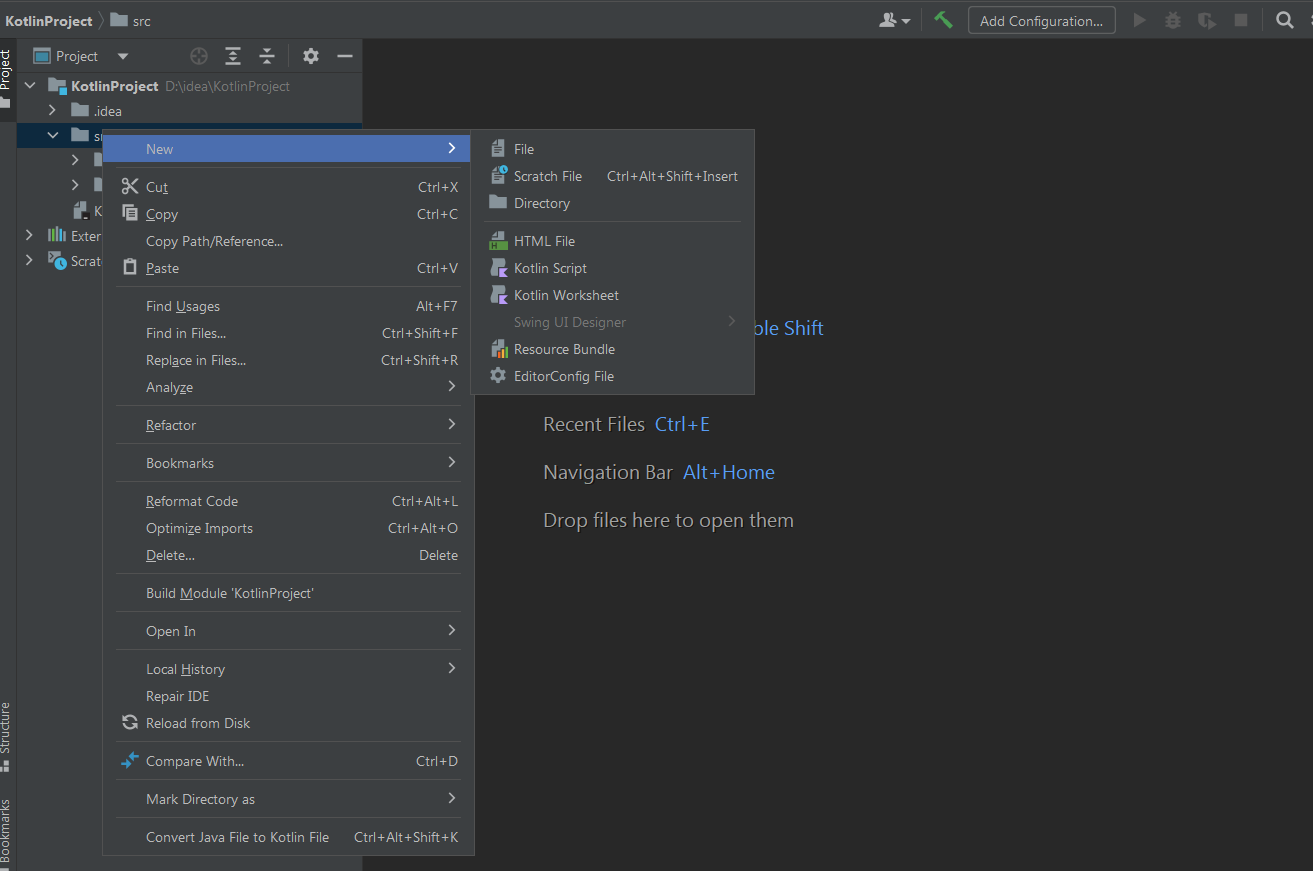The height and width of the screenshot is (871, 1313).
Task: Hide the Project panel via minus icon
Action: (345, 56)
